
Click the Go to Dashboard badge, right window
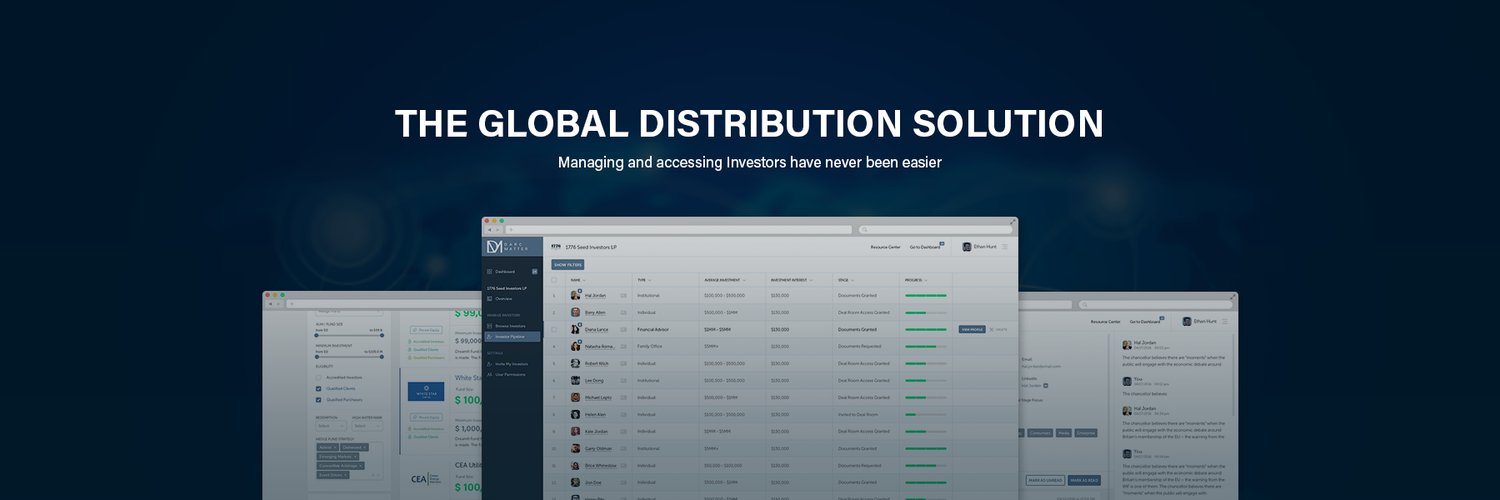click(x=1162, y=319)
